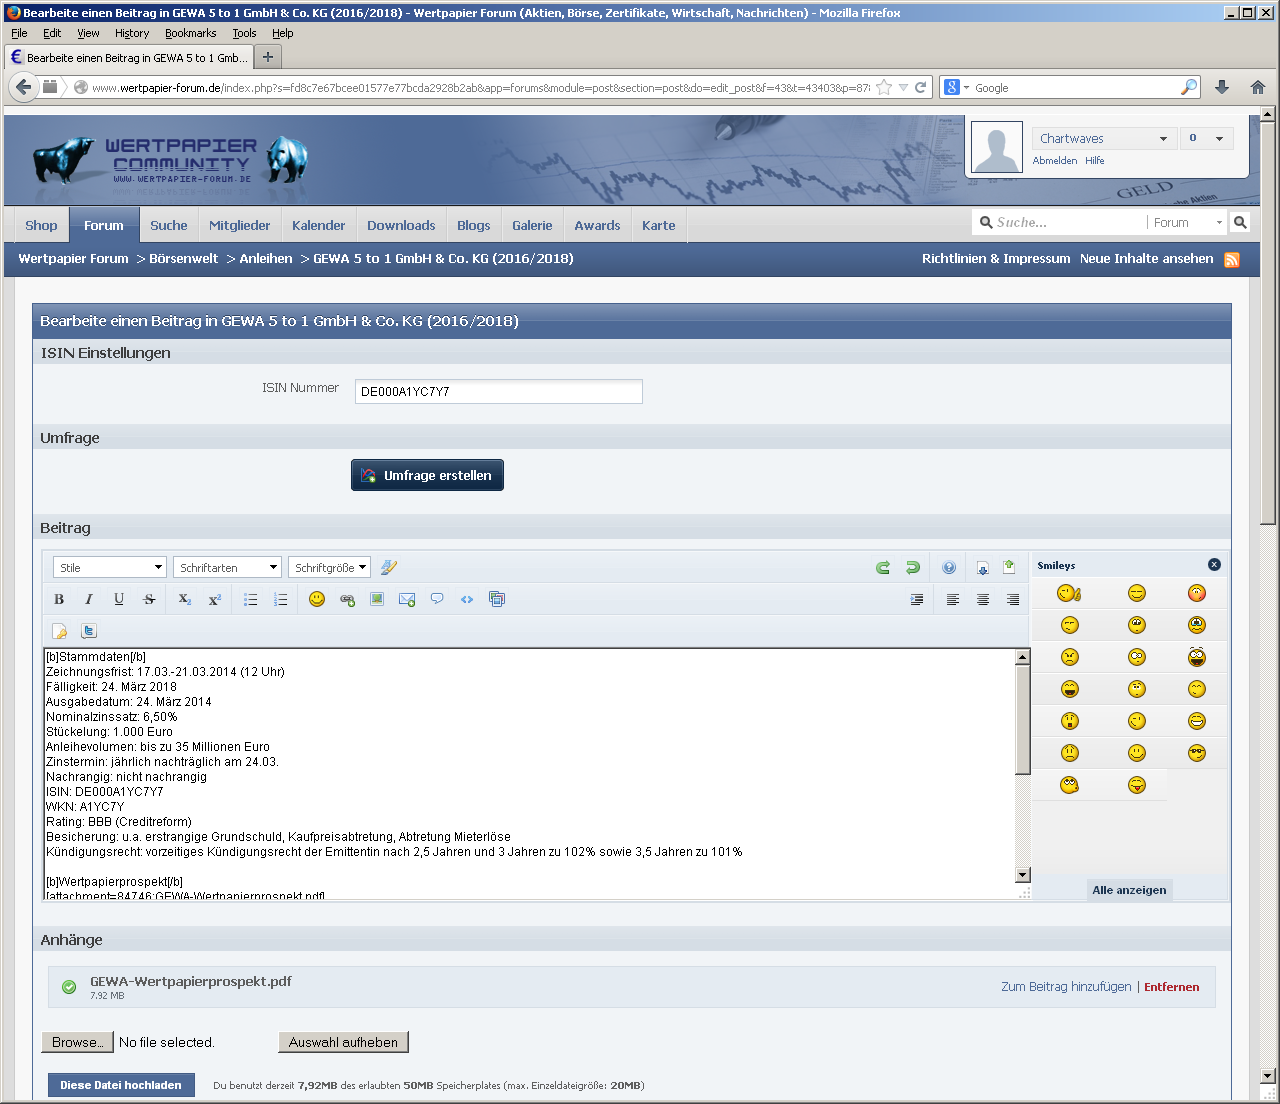Click the Auswahl aufheben button

click(x=343, y=1042)
